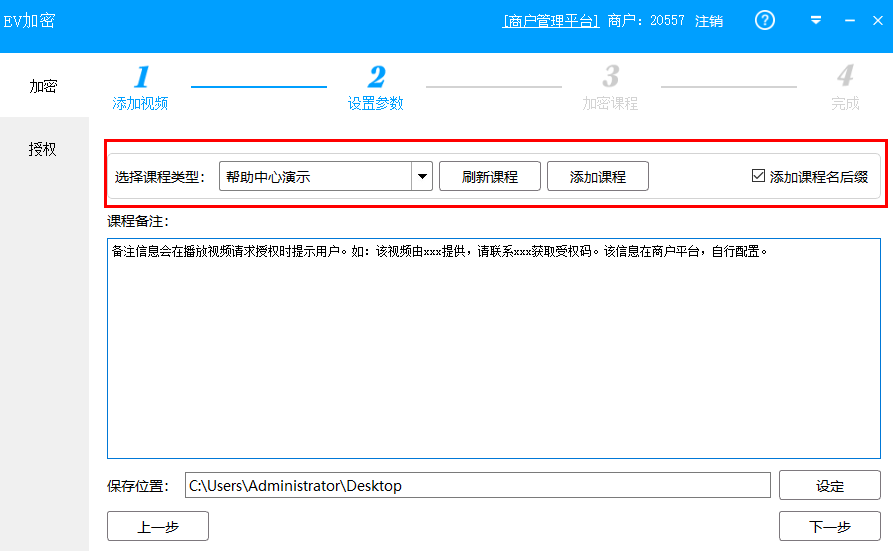Switch to the 授权 sidebar tab
Image resolution: width=893 pixels, height=551 pixels.
click(x=43, y=149)
